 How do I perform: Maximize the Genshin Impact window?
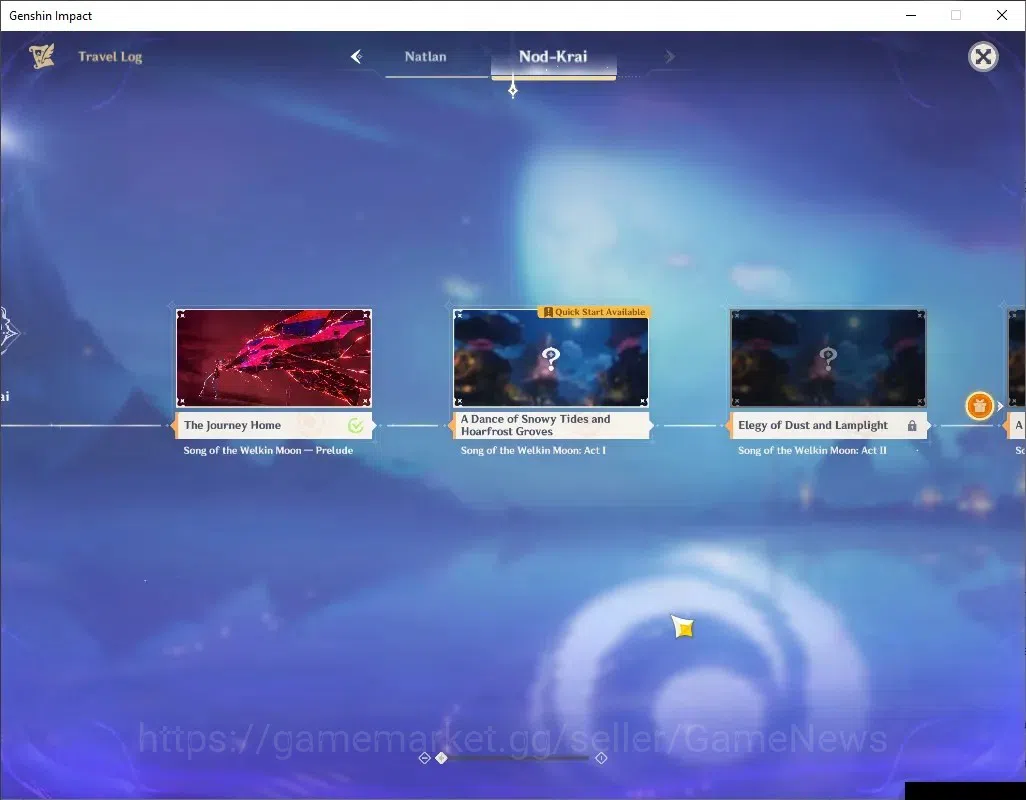[x=956, y=15]
